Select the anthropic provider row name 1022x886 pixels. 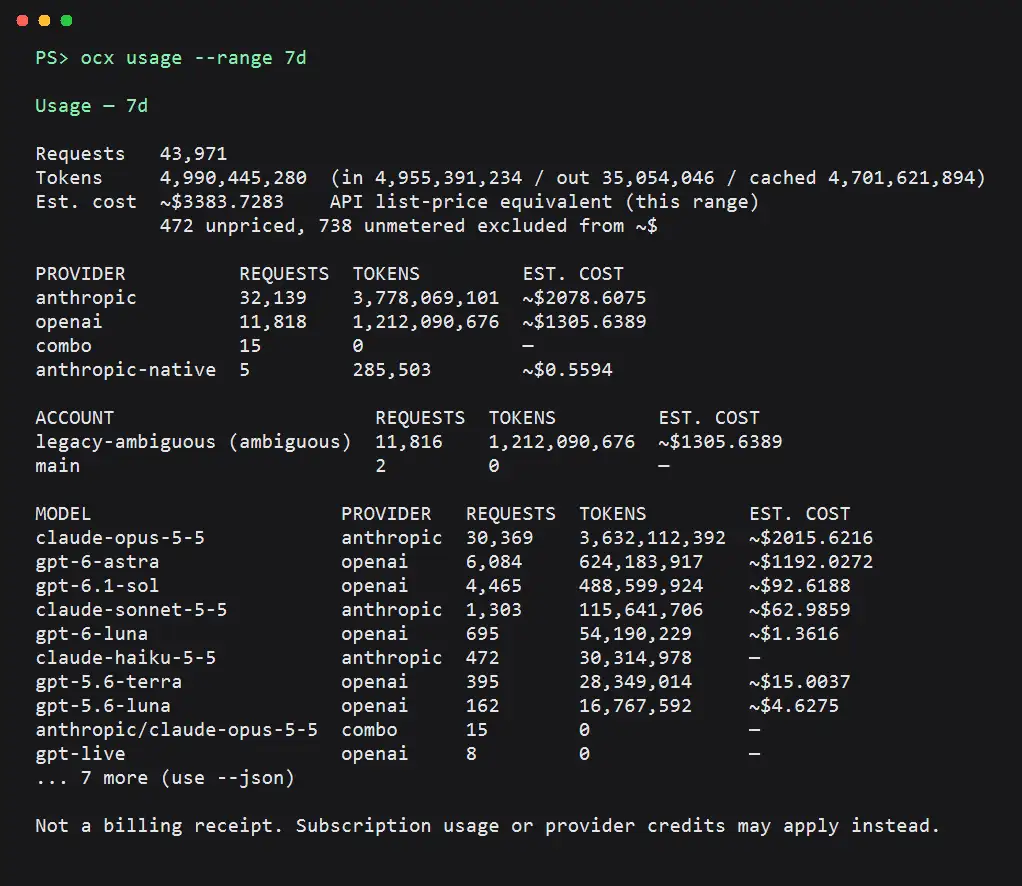pyautogui.click(x=86, y=298)
